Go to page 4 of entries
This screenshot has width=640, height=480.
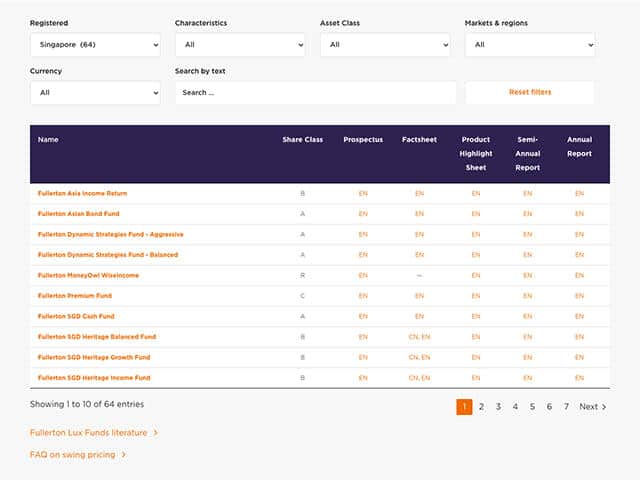click(515, 407)
